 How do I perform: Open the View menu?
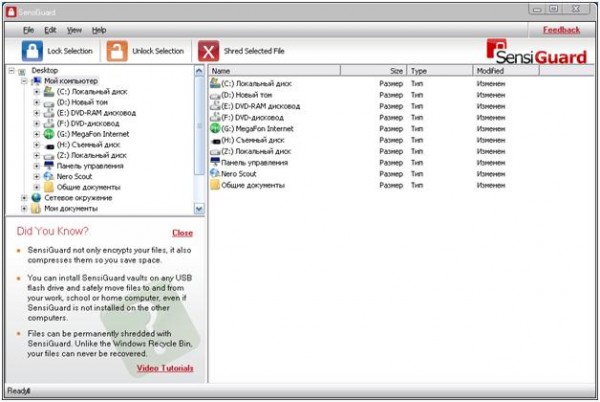coord(74,30)
